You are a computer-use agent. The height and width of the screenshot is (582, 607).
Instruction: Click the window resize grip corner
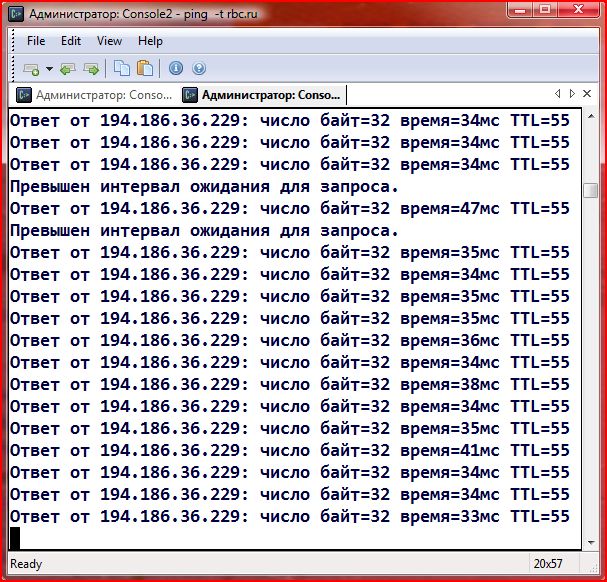pos(593,568)
